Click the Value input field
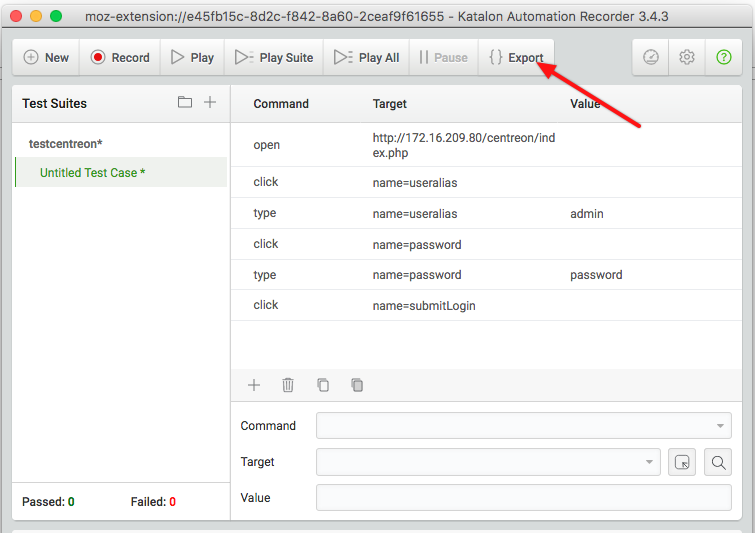The width and height of the screenshot is (755, 533). coord(523,498)
